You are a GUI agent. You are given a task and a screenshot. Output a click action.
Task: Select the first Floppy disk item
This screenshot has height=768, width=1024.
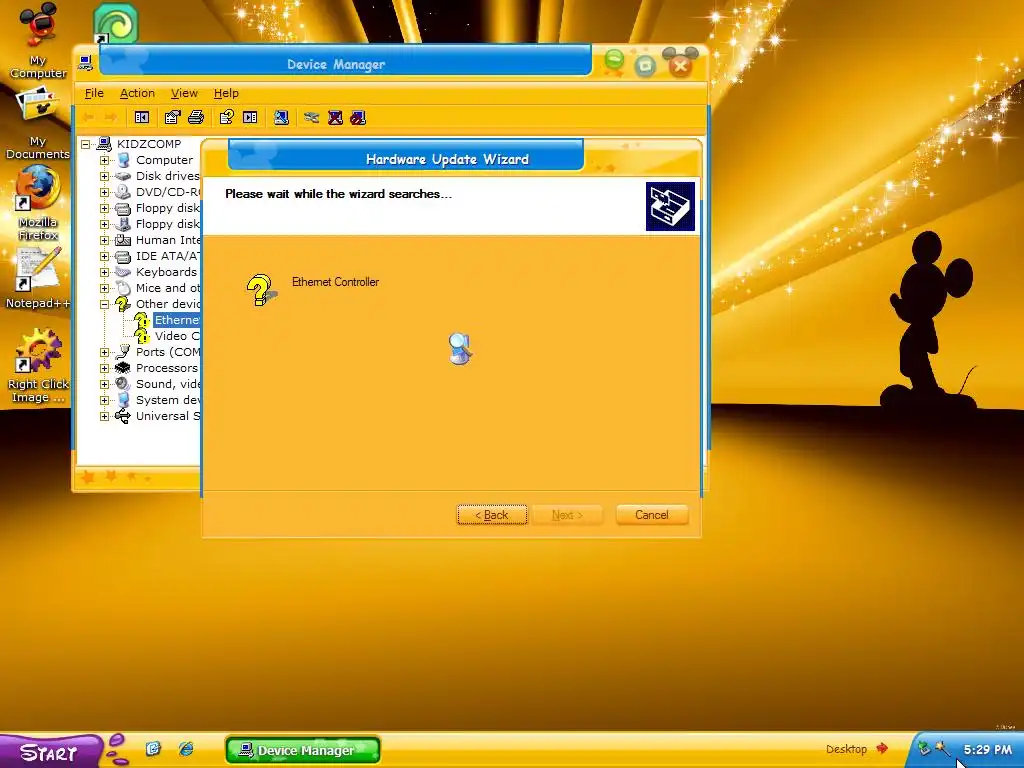(167, 208)
